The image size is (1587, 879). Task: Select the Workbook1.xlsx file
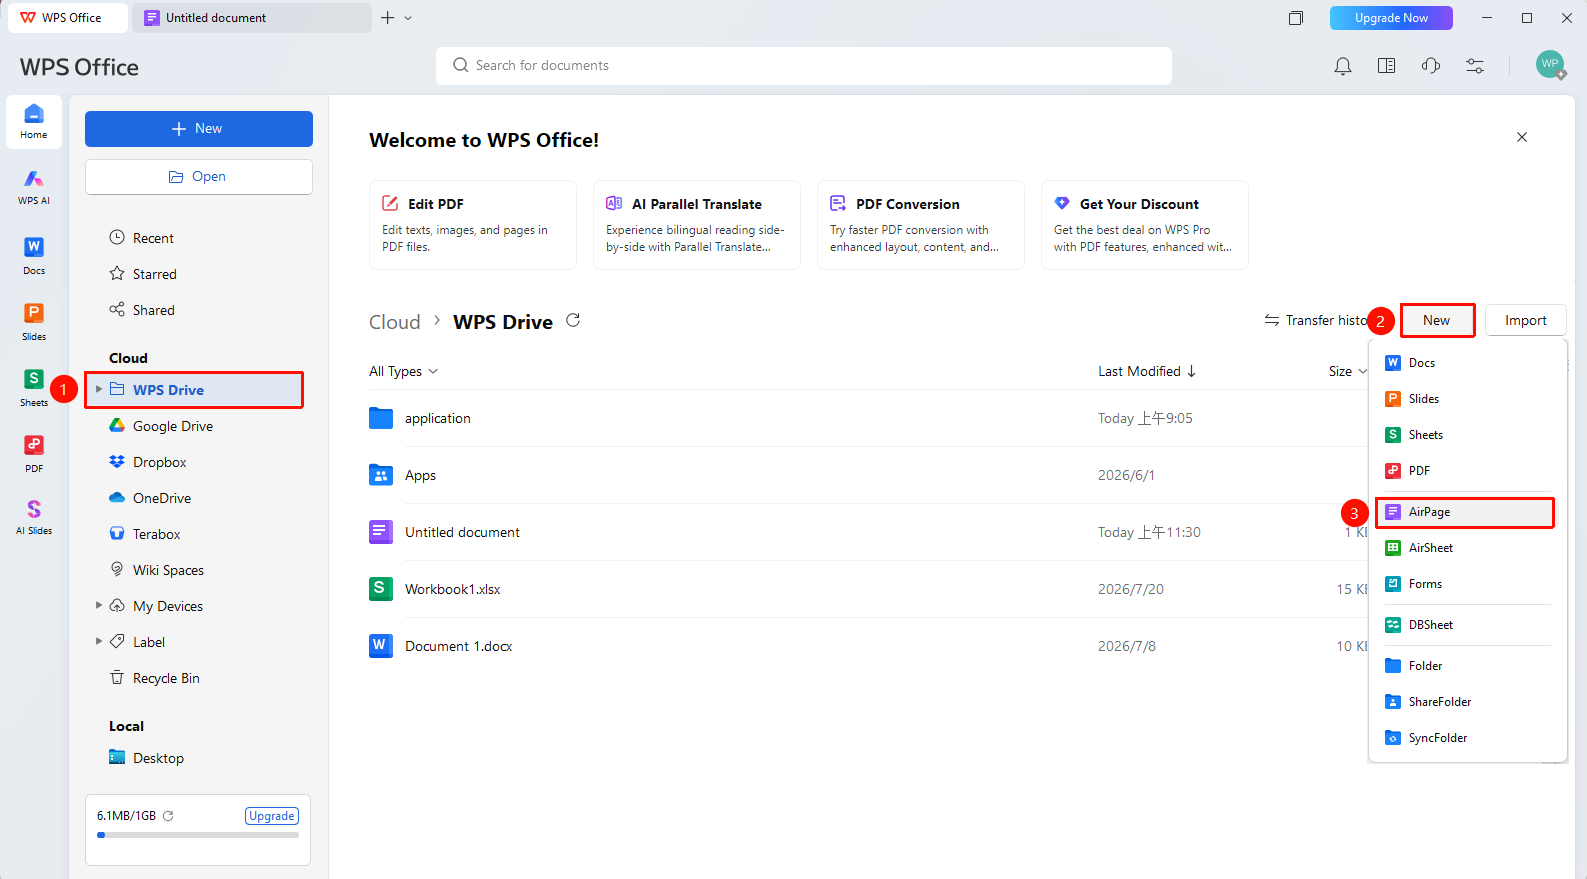click(868, 589)
